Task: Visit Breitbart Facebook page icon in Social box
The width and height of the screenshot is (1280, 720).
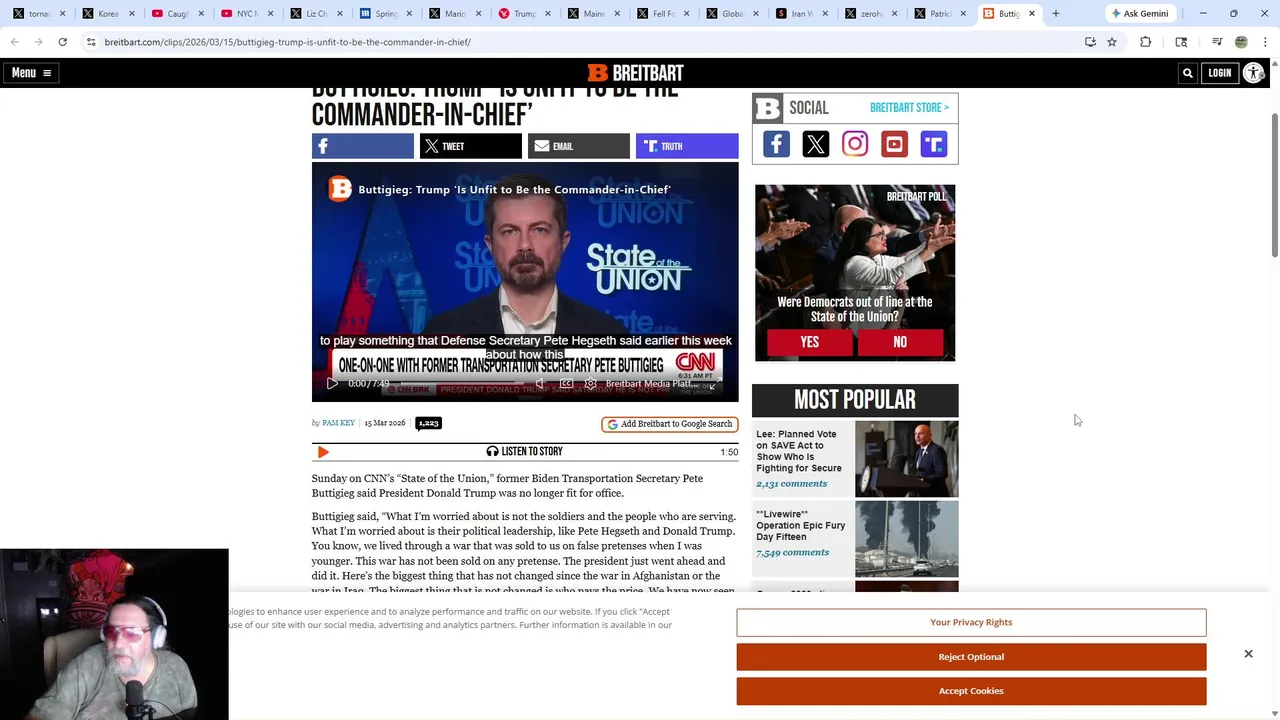Action: [776, 144]
